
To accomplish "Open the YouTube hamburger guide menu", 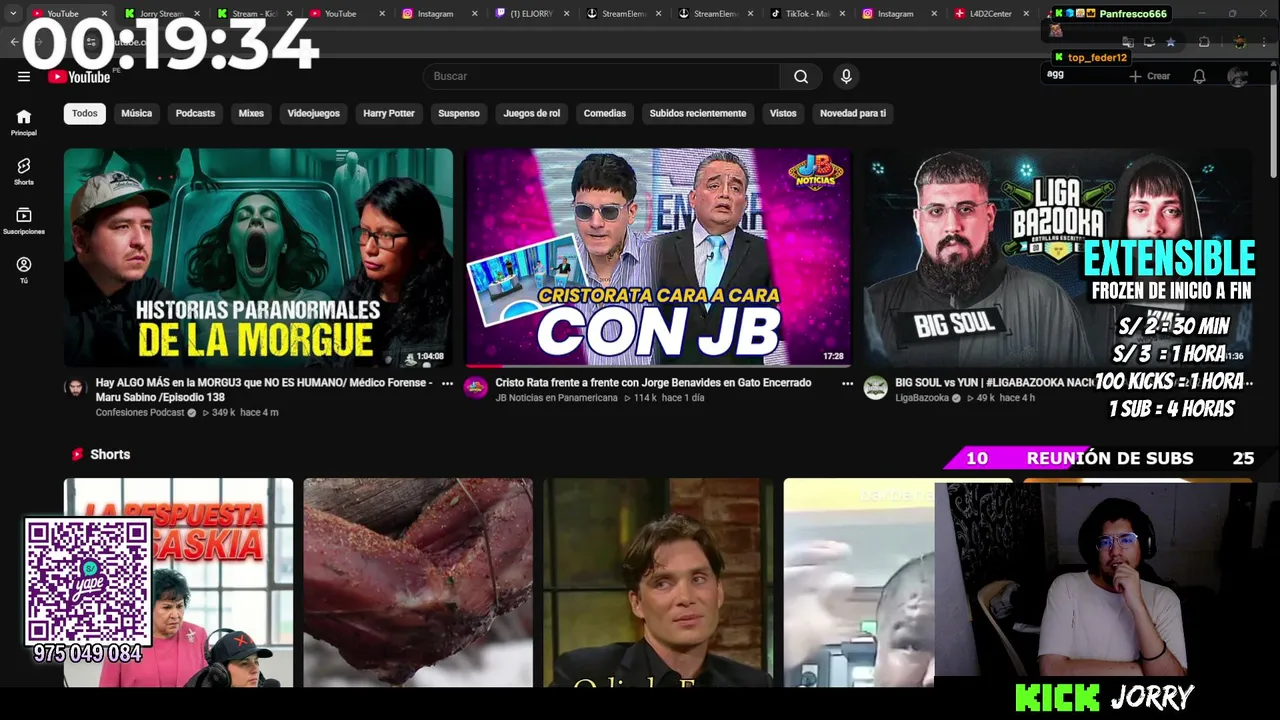I will (x=24, y=76).
